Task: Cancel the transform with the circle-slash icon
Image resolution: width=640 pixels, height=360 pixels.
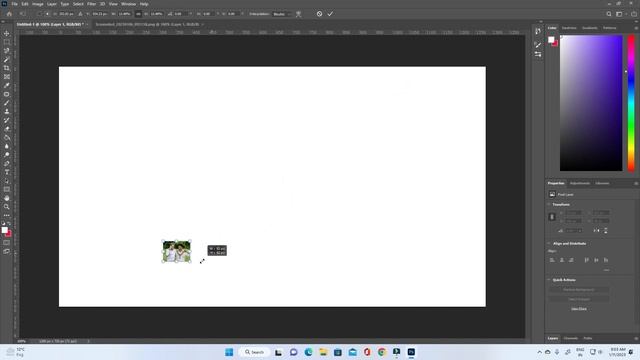Action: click(x=319, y=14)
